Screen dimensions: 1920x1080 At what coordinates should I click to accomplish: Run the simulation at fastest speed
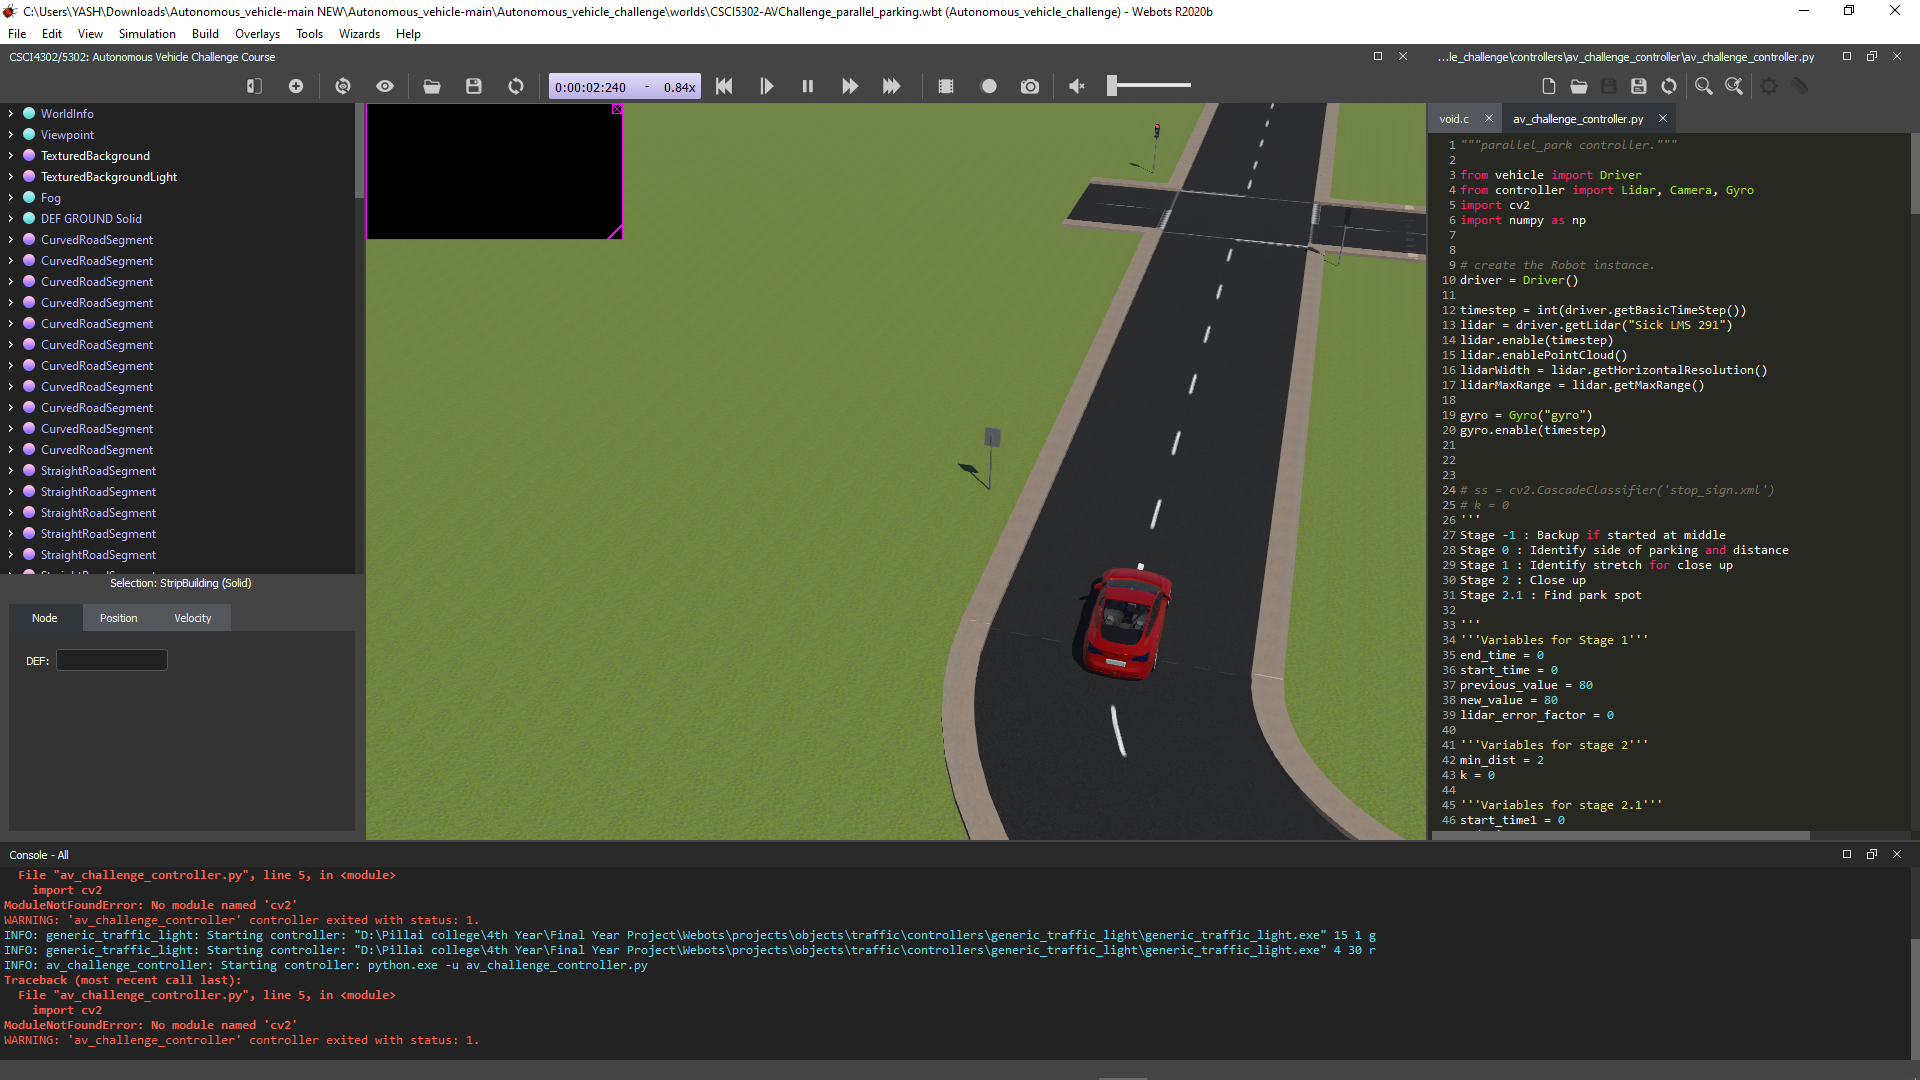pos(891,87)
